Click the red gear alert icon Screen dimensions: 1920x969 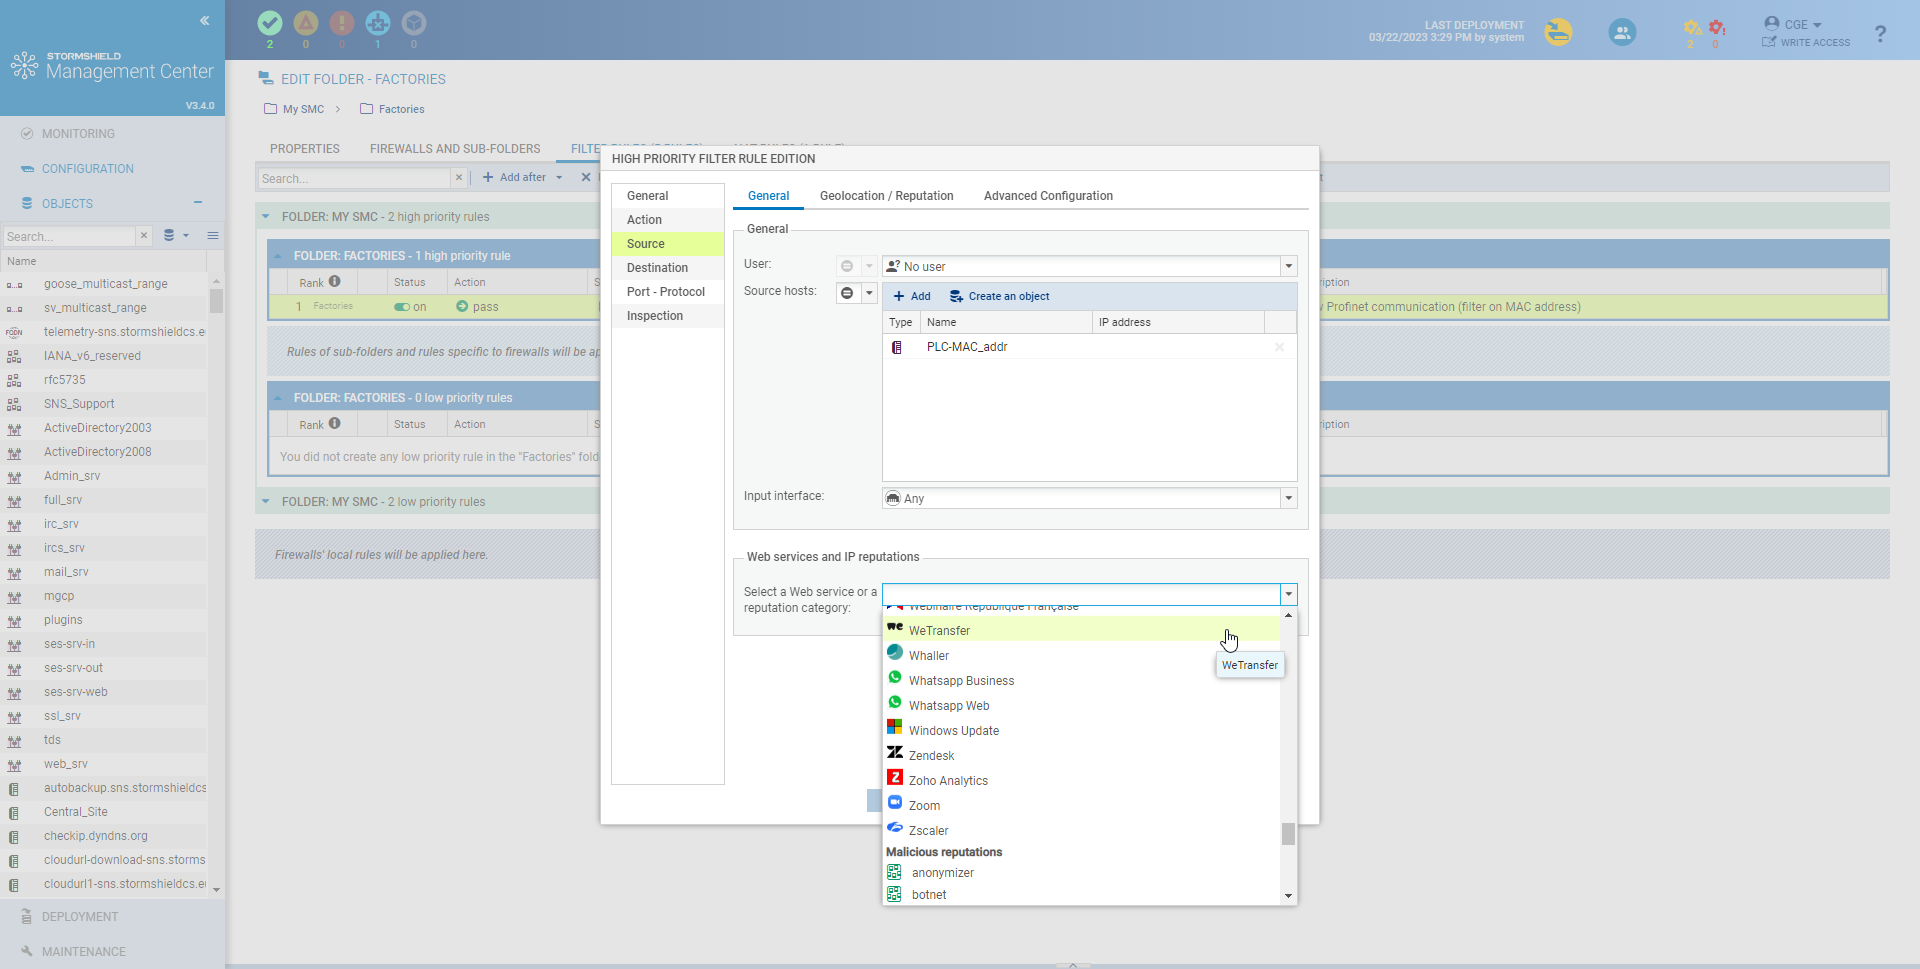[1717, 28]
